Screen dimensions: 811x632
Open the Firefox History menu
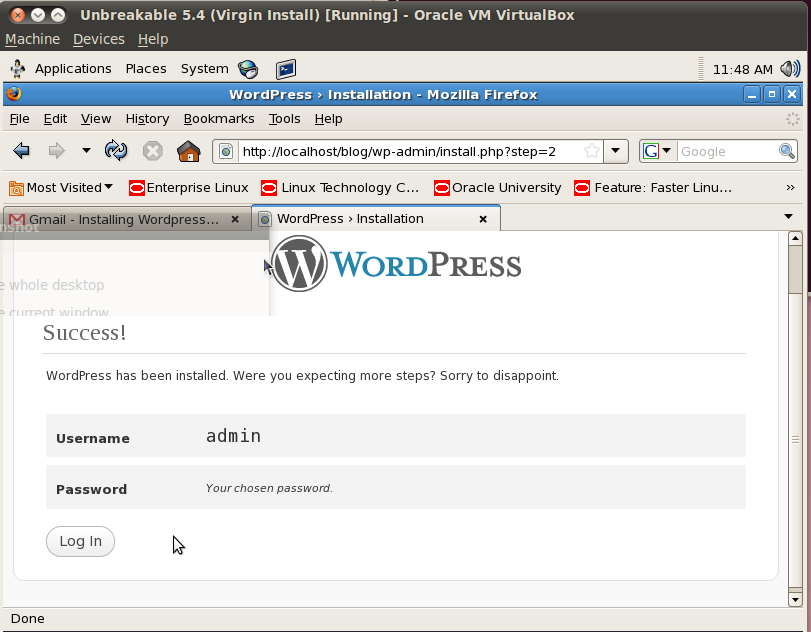[x=147, y=119]
